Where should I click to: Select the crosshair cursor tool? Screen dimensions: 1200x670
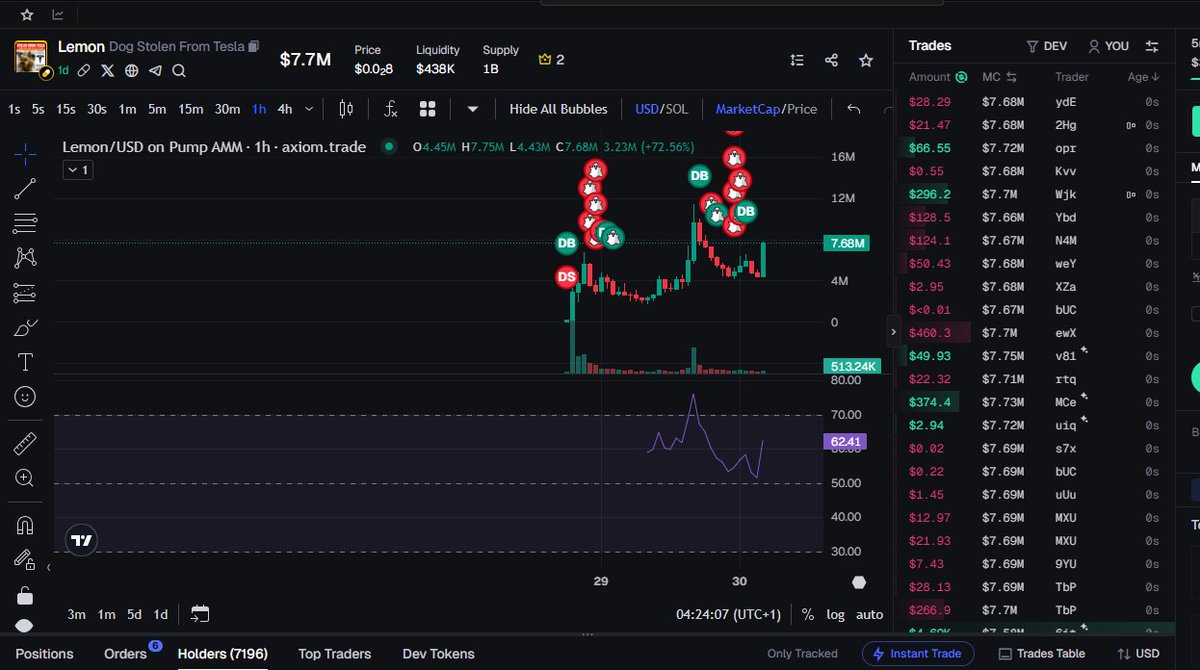[26, 152]
